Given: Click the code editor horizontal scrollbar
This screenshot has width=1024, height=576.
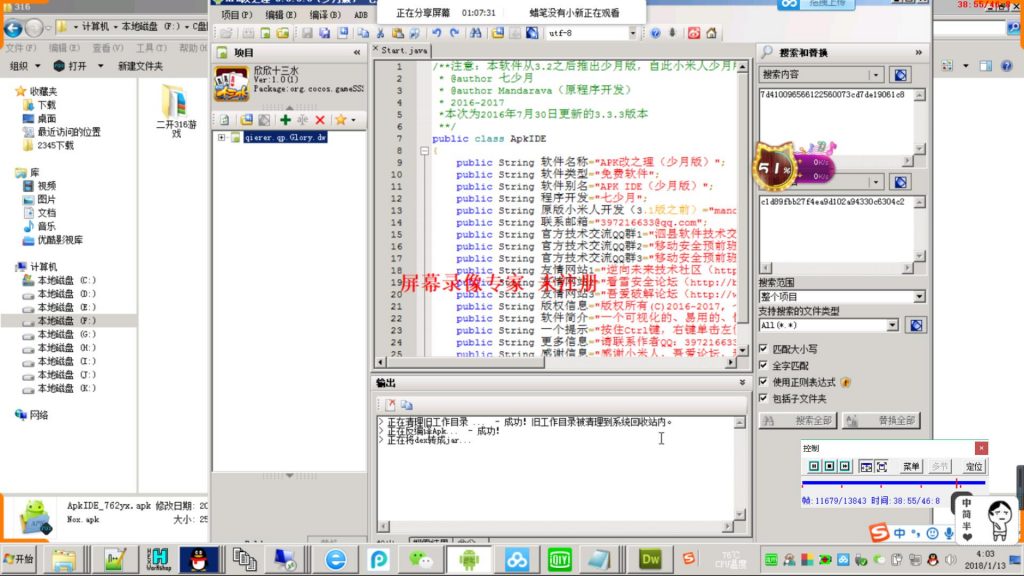Looking at the screenshot, I should click(x=555, y=362).
